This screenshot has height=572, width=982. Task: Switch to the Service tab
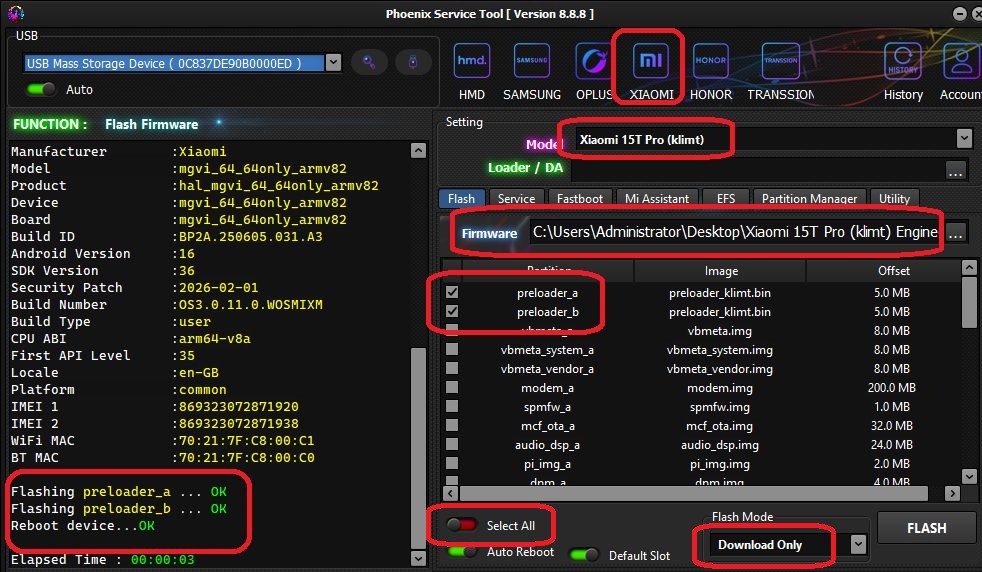516,198
